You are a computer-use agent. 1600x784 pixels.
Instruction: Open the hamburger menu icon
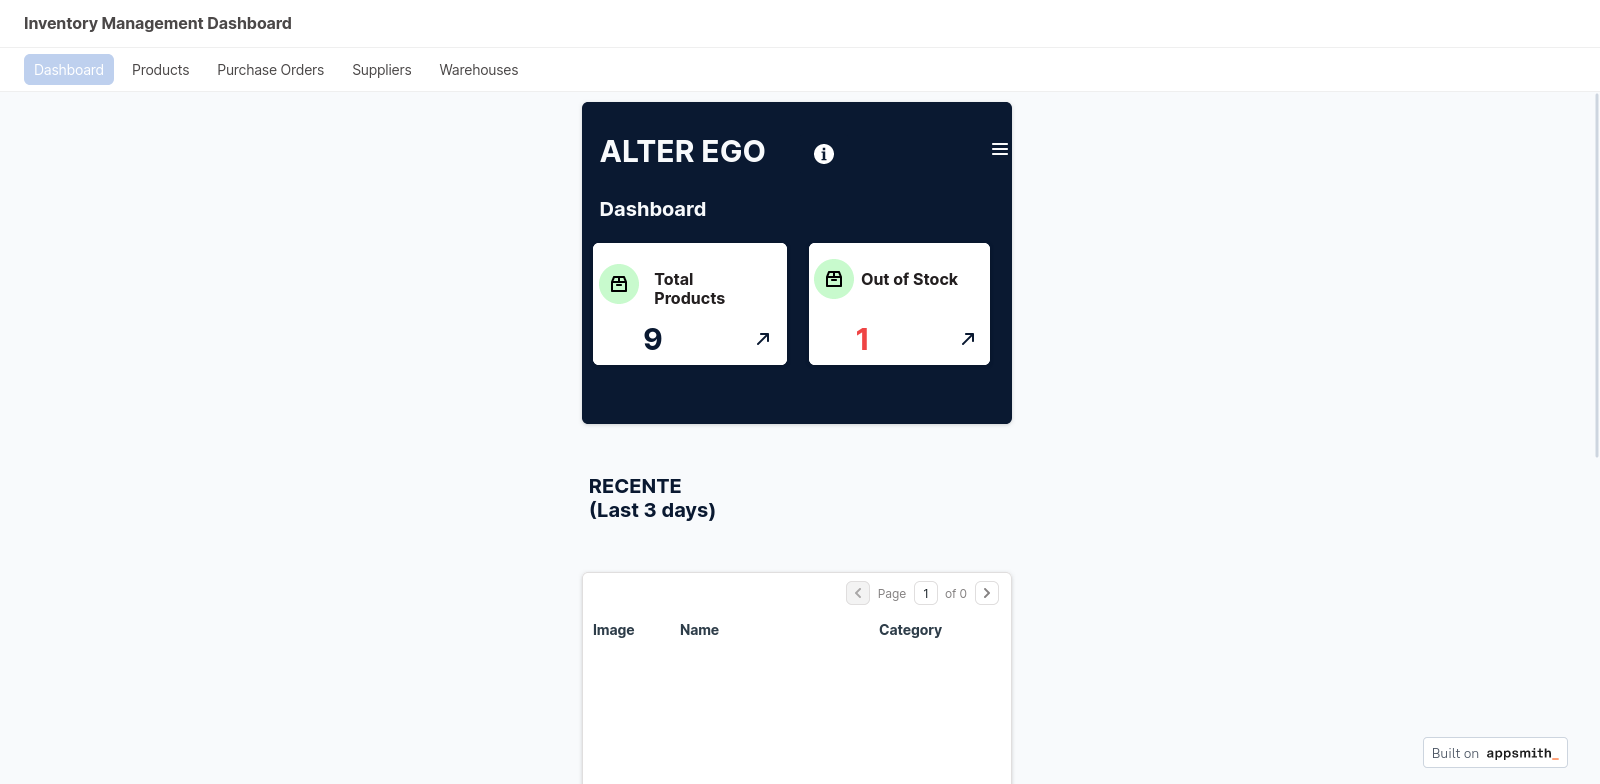click(999, 149)
